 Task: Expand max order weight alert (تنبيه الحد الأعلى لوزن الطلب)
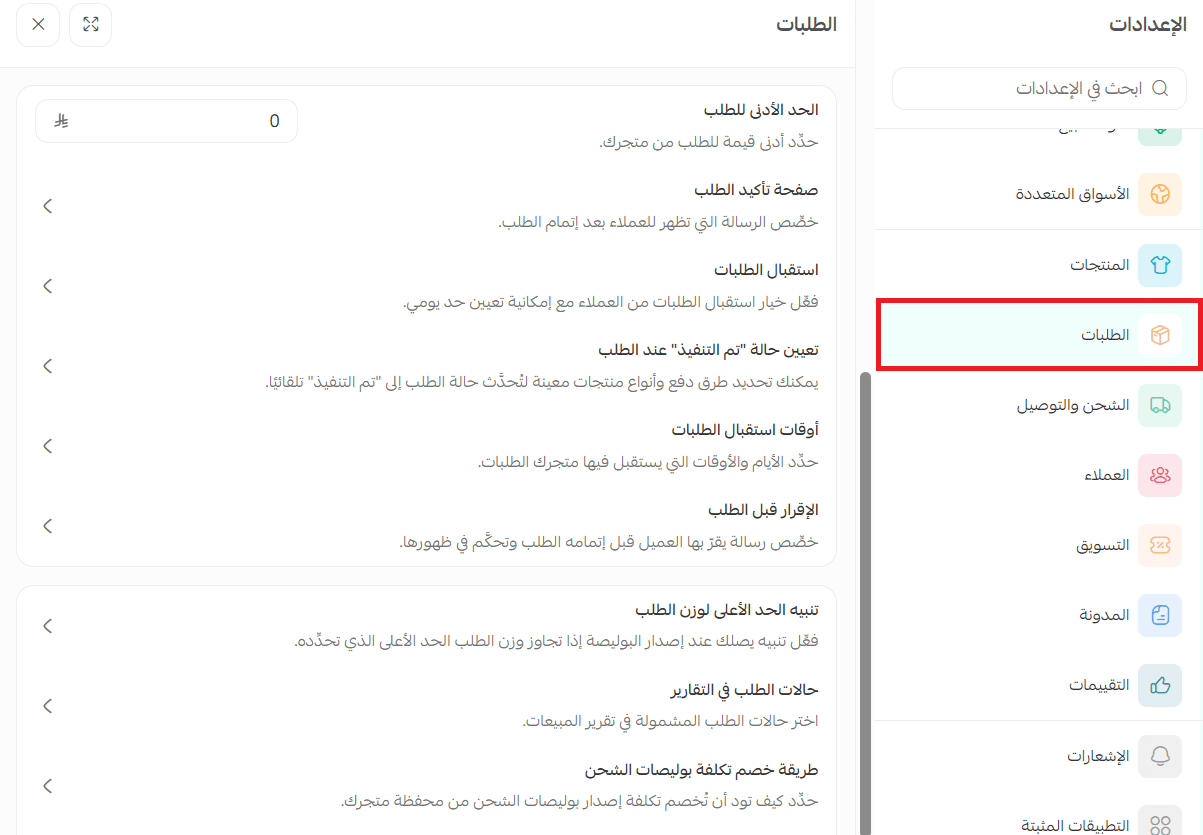click(x=47, y=626)
